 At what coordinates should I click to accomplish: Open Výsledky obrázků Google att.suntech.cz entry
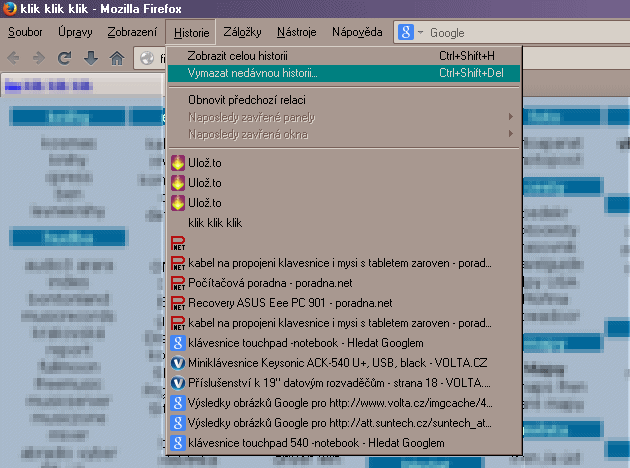coord(344,423)
